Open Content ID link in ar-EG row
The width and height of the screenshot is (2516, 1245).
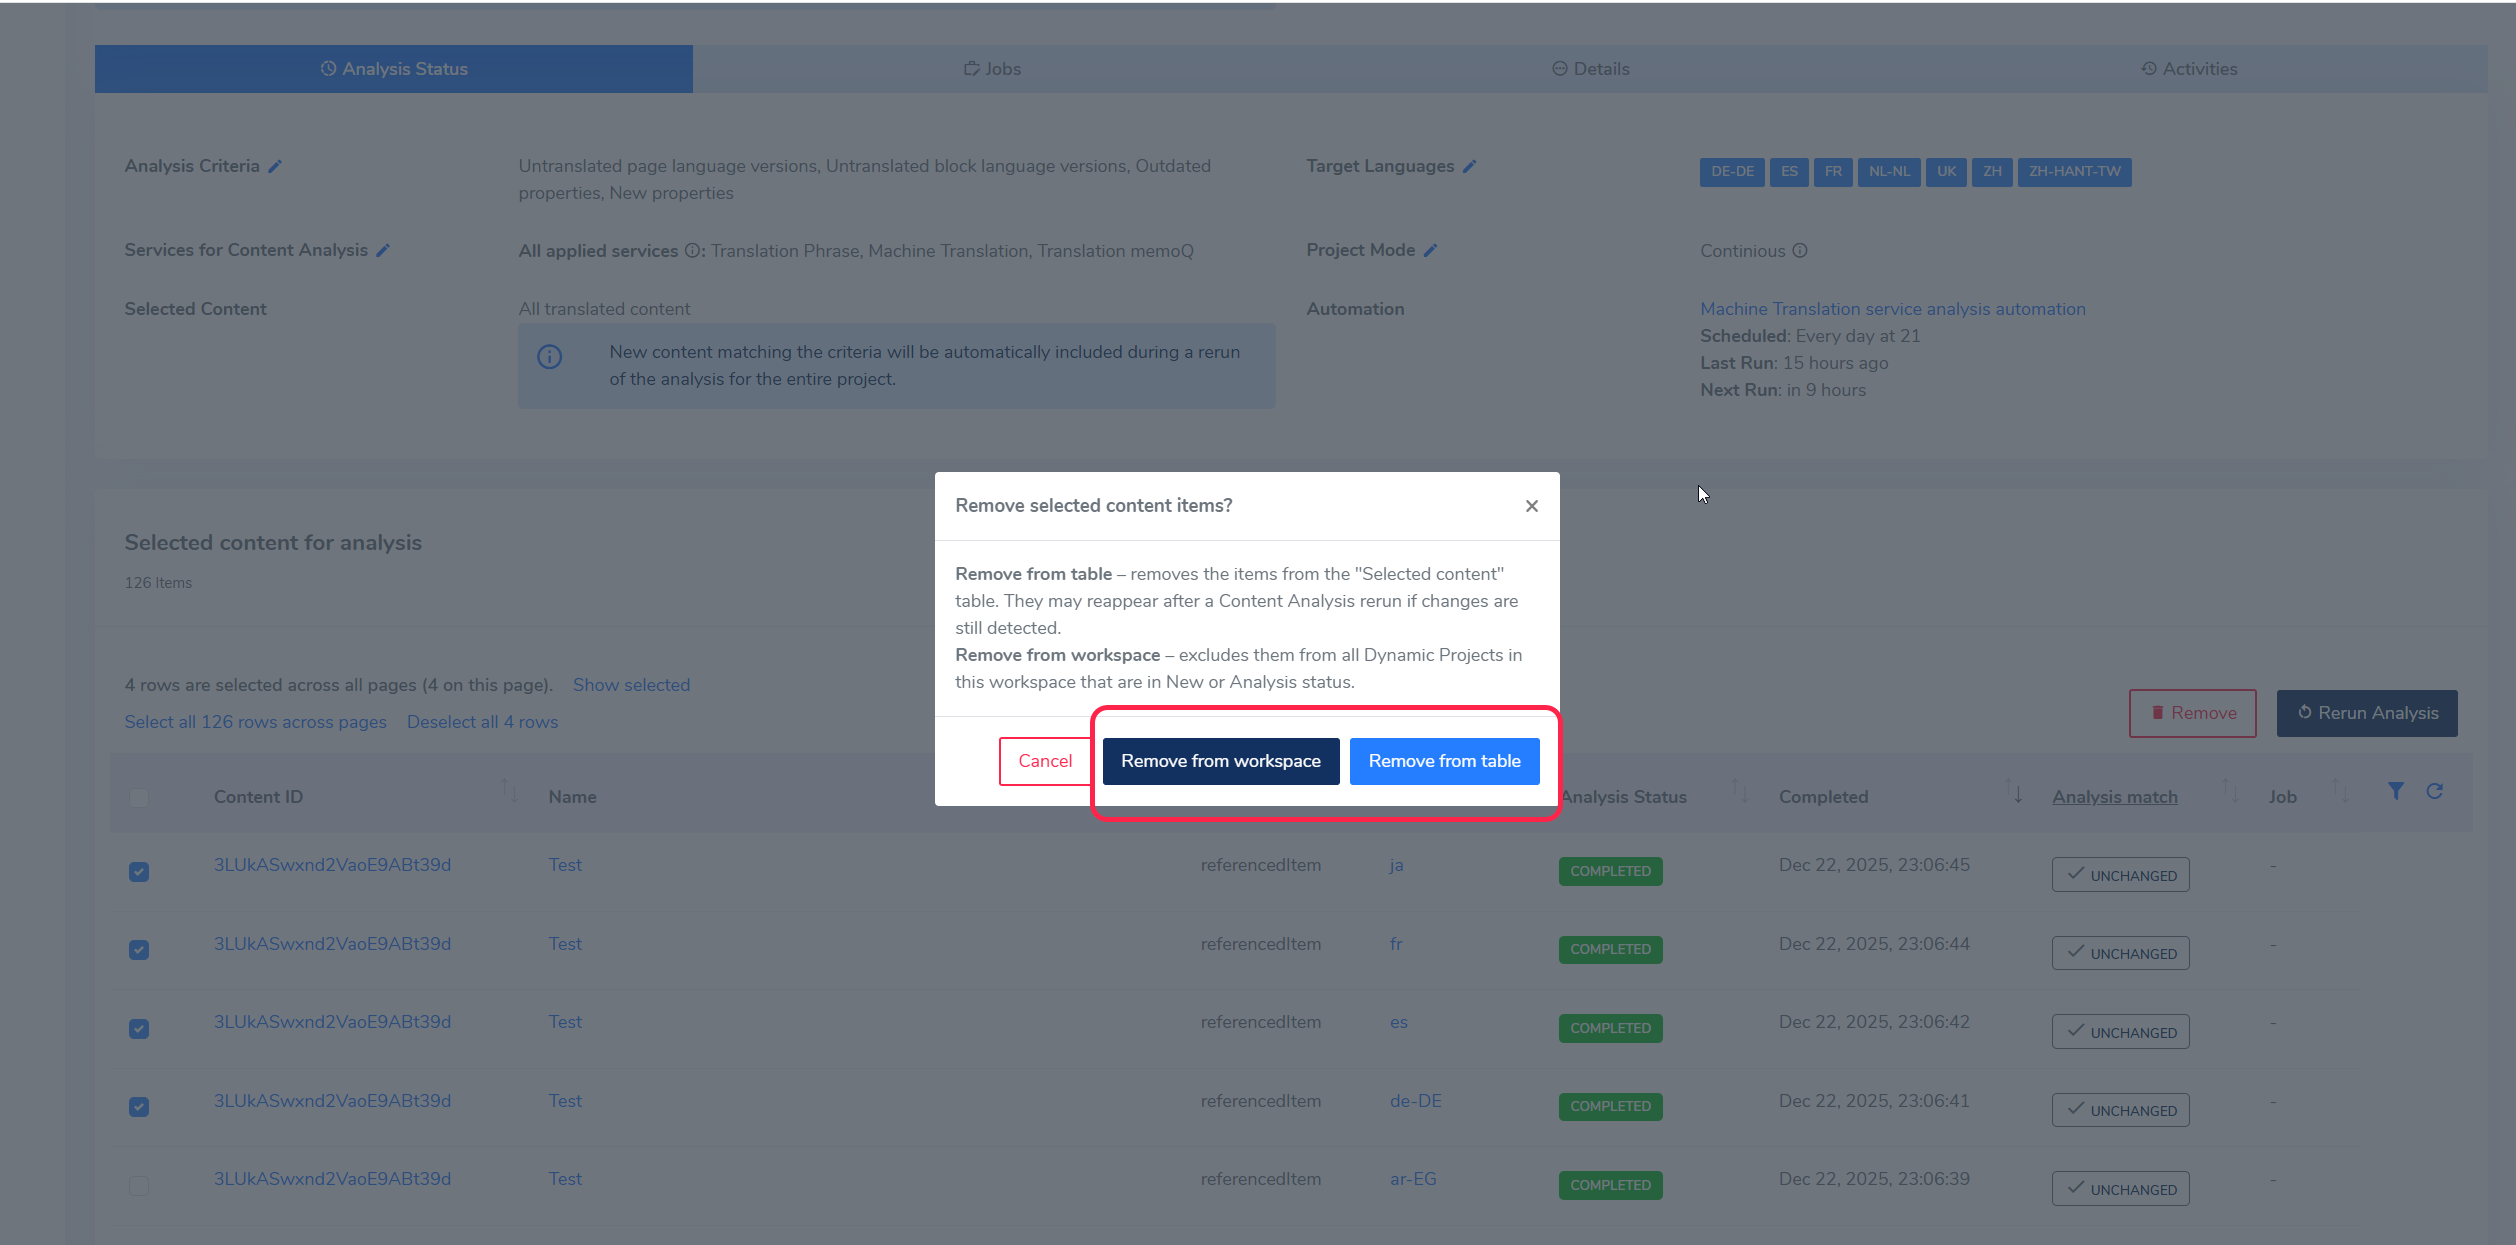click(x=332, y=1179)
